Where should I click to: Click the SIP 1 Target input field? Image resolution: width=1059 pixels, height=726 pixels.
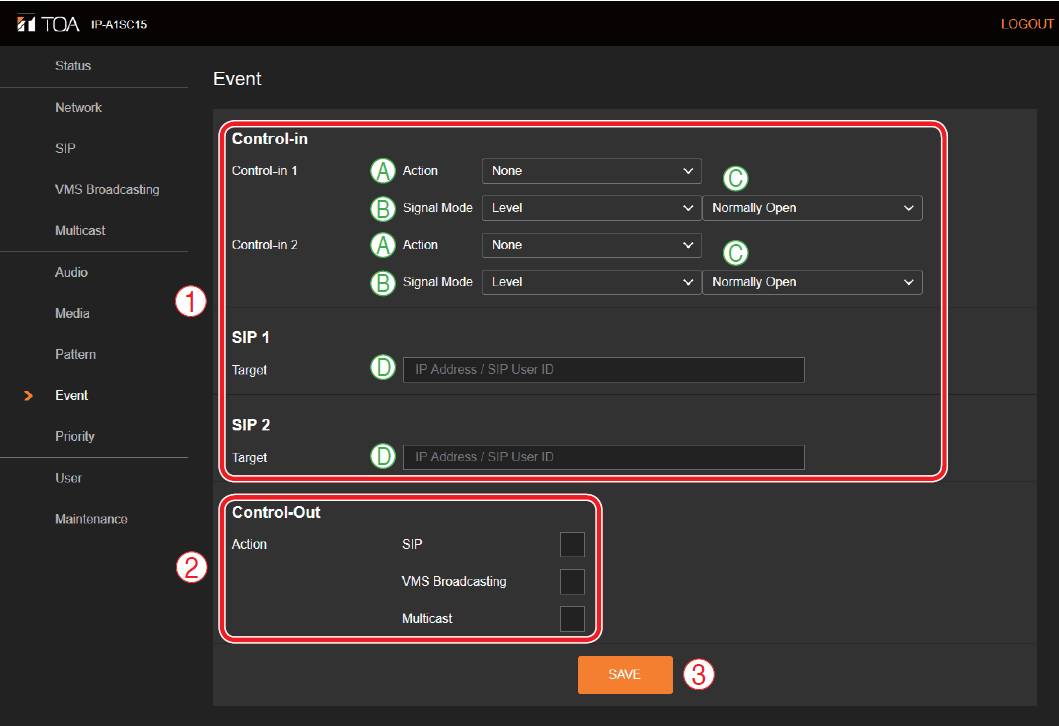[x=604, y=370]
